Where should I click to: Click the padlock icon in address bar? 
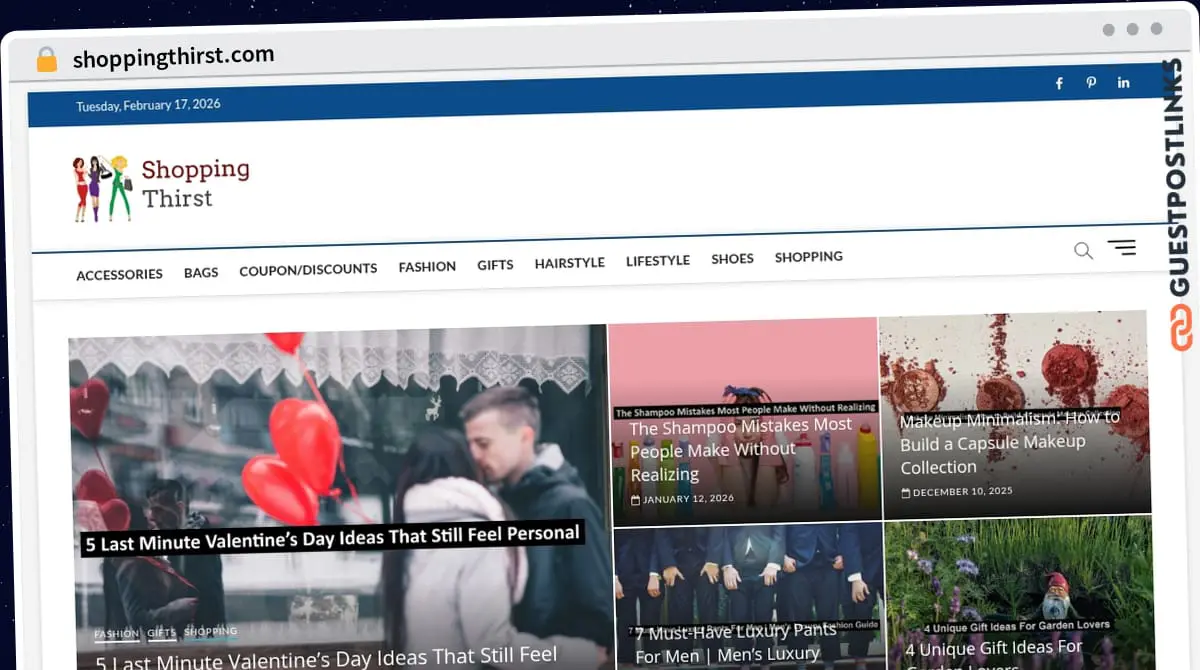47,60
